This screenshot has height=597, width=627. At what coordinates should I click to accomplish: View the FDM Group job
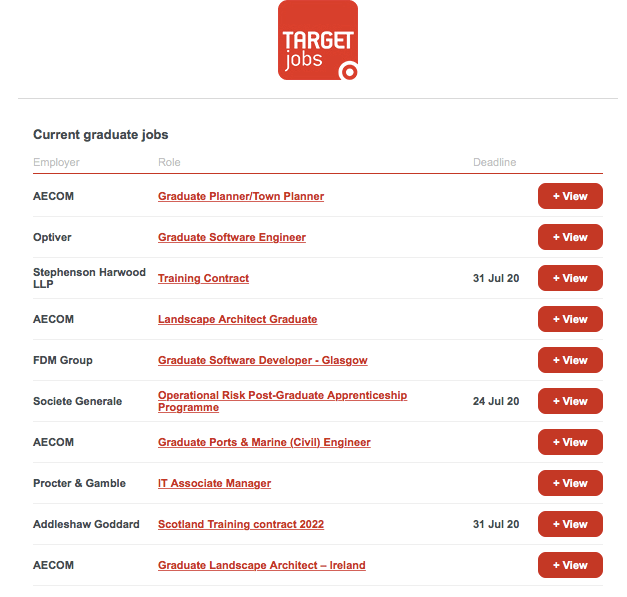click(570, 361)
